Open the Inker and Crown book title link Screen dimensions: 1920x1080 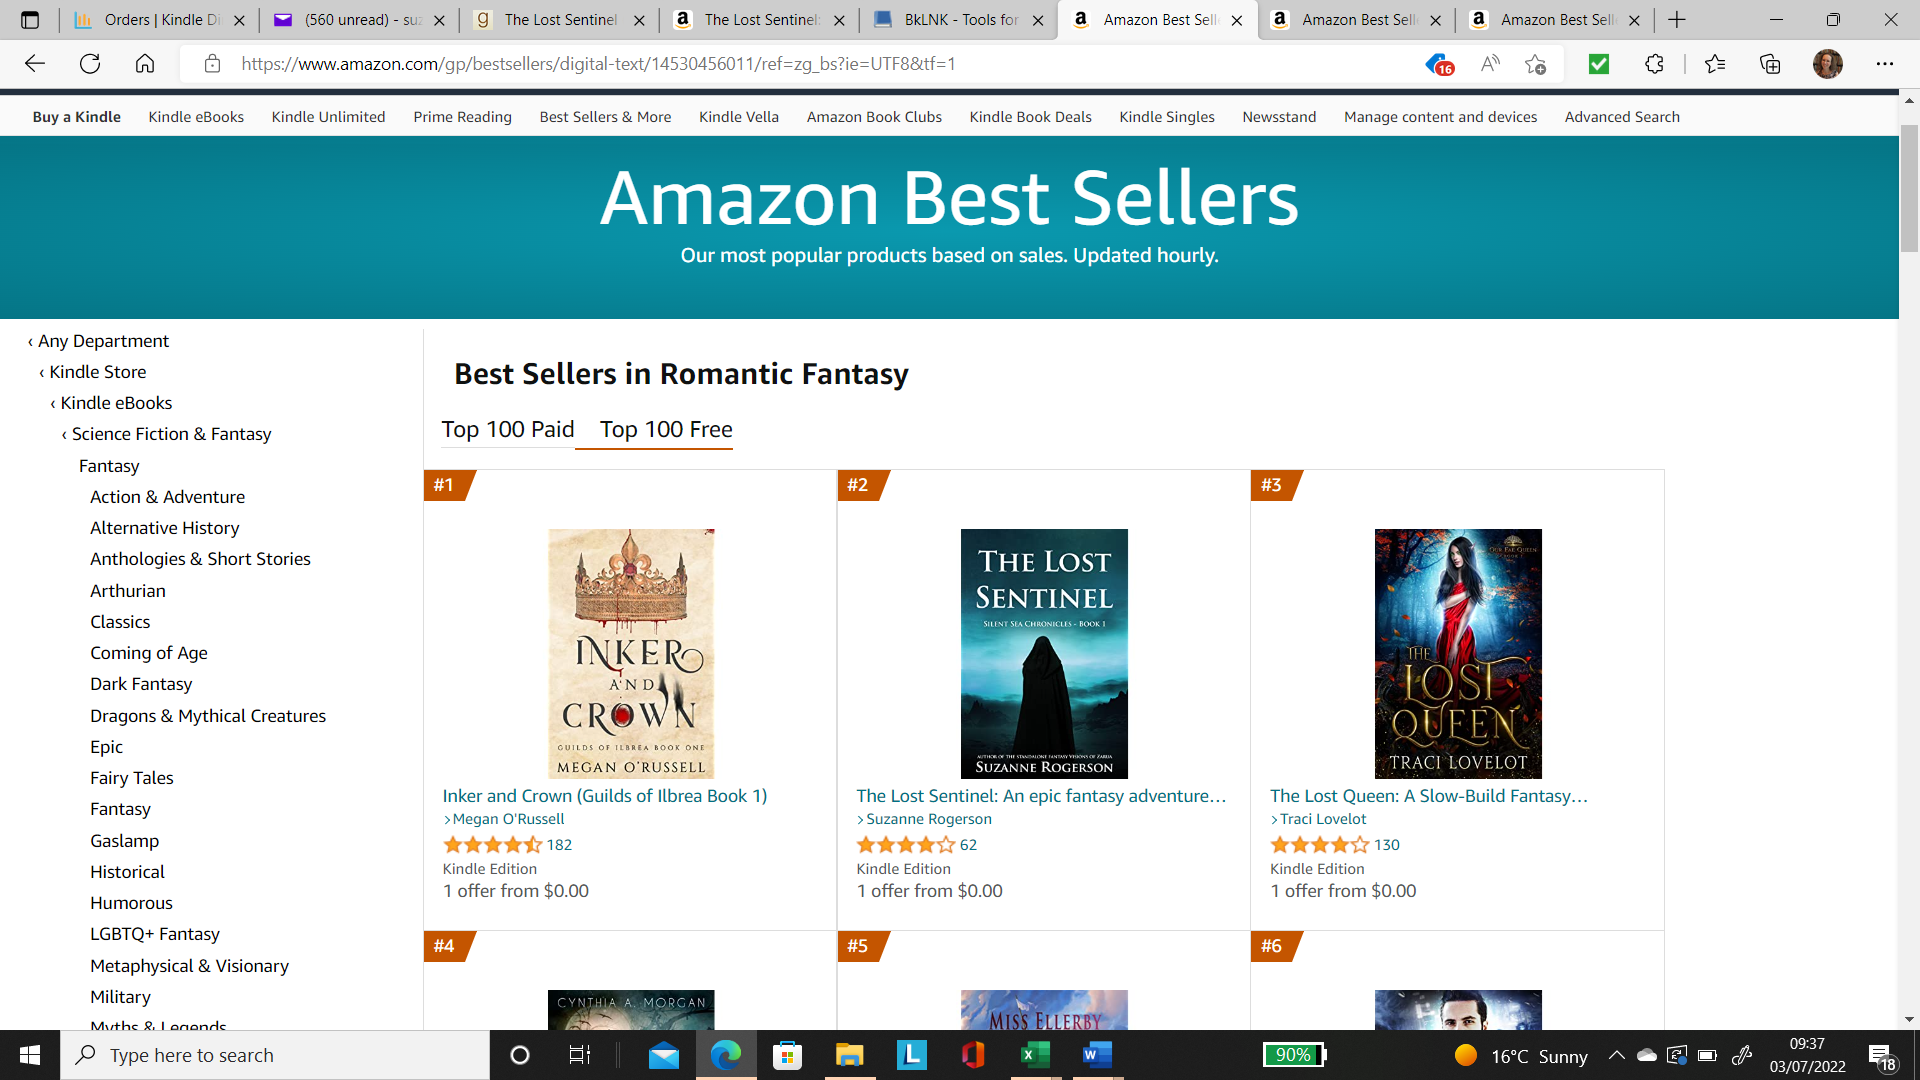click(x=605, y=796)
